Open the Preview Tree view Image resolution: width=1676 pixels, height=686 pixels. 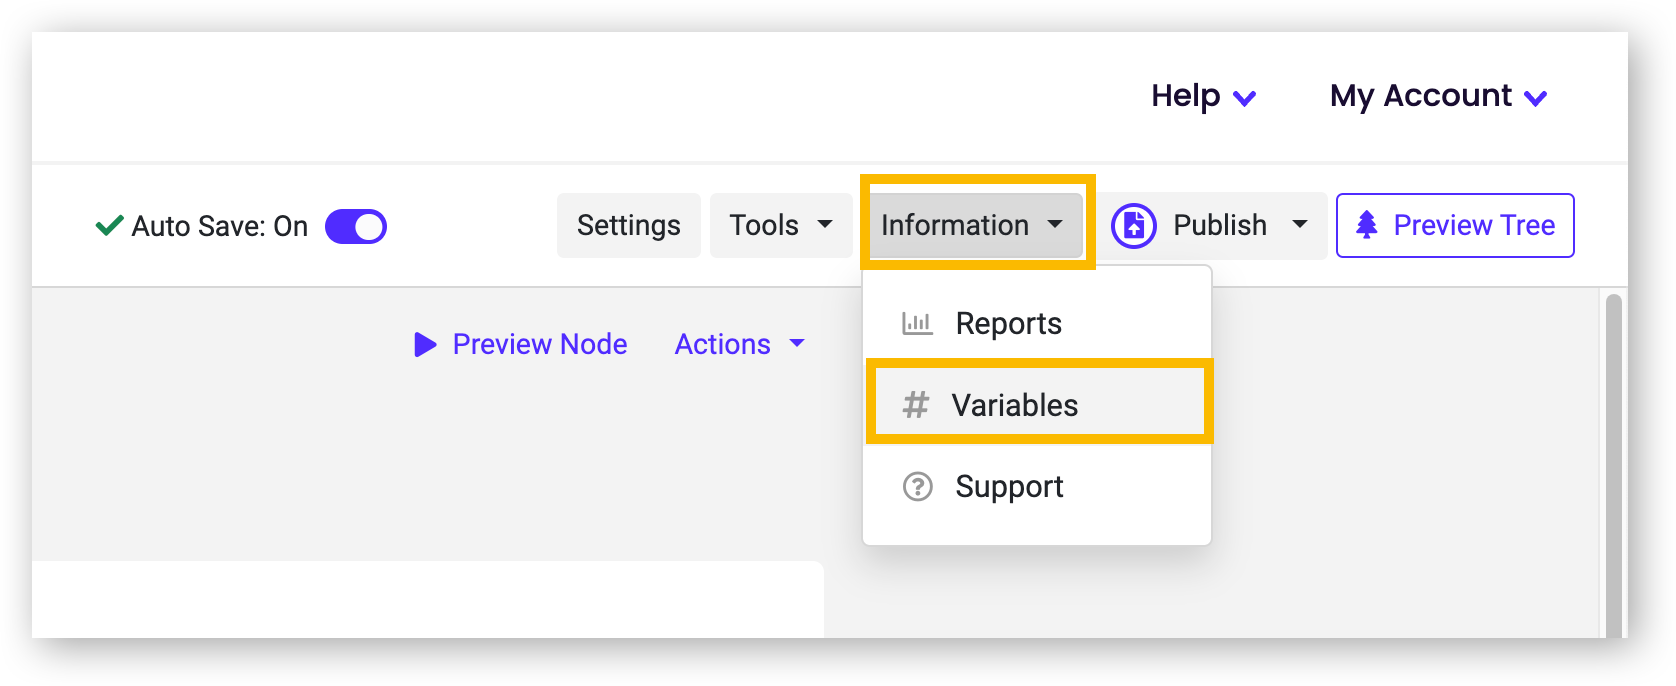pyautogui.click(x=1455, y=225)
